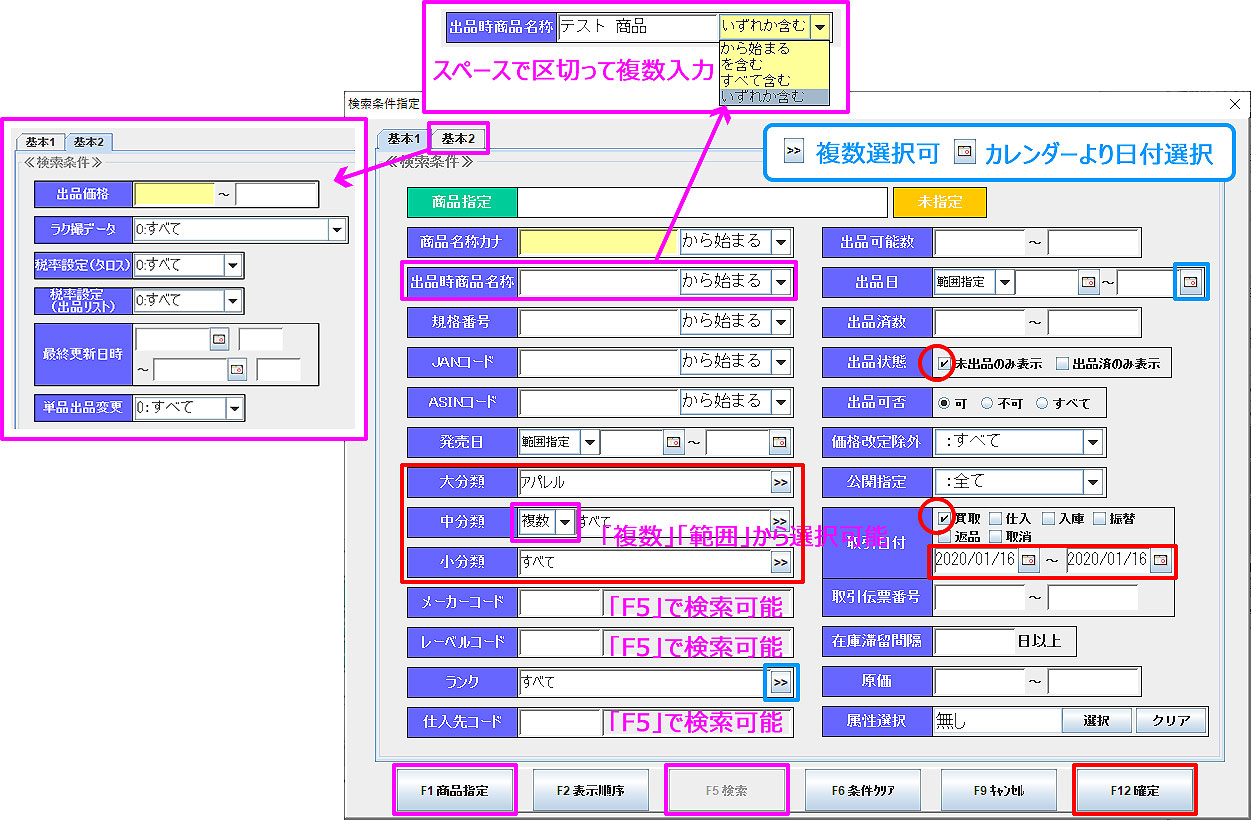1251x820 pixels.
Task: Select 不可 radio button for 出品可否
Action: pyautogui.click(x=987, y=403)
